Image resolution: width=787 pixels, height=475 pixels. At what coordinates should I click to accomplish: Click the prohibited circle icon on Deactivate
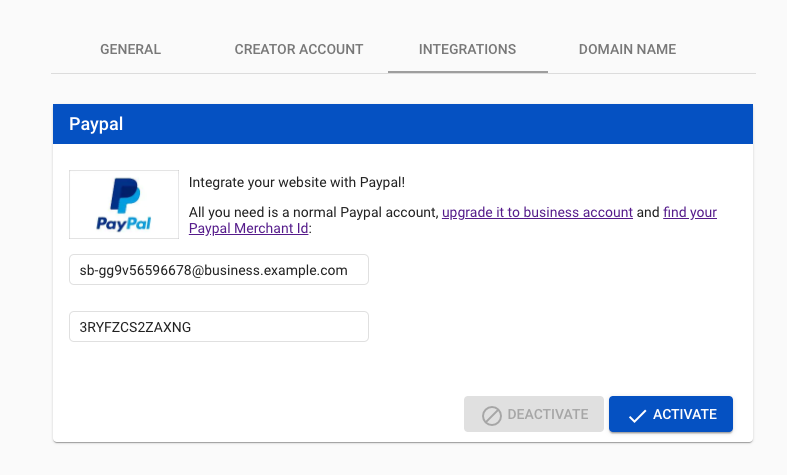491,416
